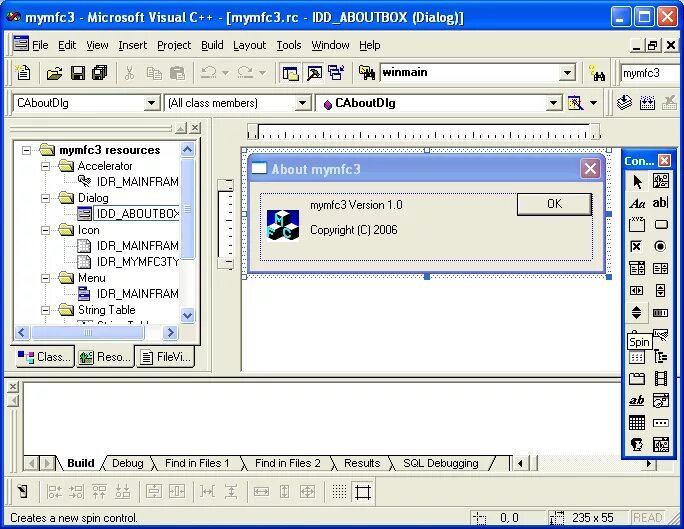Select the Rich Edit control tool
684x529 pixels.
[637, 400]
